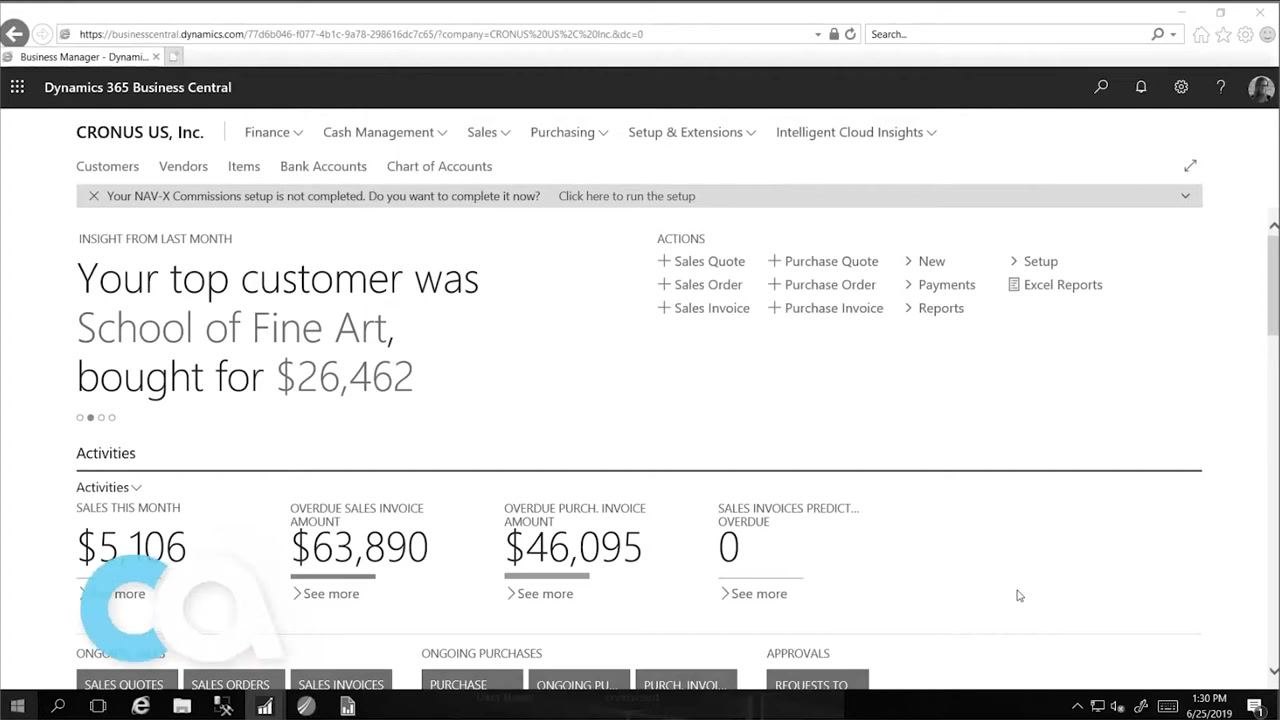The width and height of the screenshot is (1280, 720).
Task: Open the Help question mark icon
Action: tap(1221, 87)
